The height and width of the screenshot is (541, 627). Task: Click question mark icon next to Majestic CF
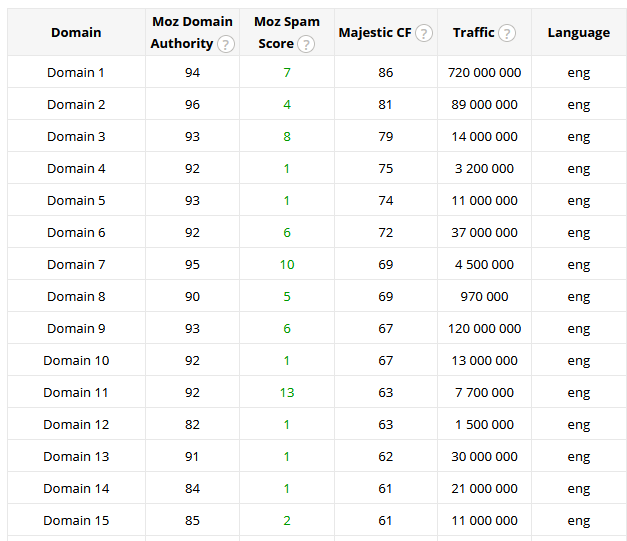424,33
